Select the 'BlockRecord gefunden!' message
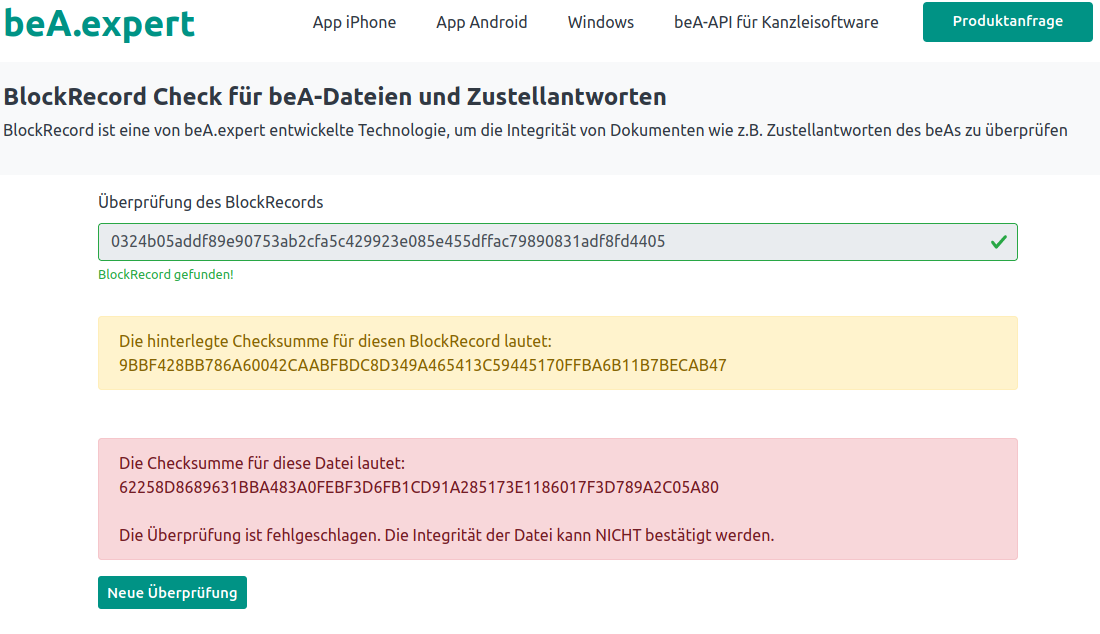 (x=166, y=275)
